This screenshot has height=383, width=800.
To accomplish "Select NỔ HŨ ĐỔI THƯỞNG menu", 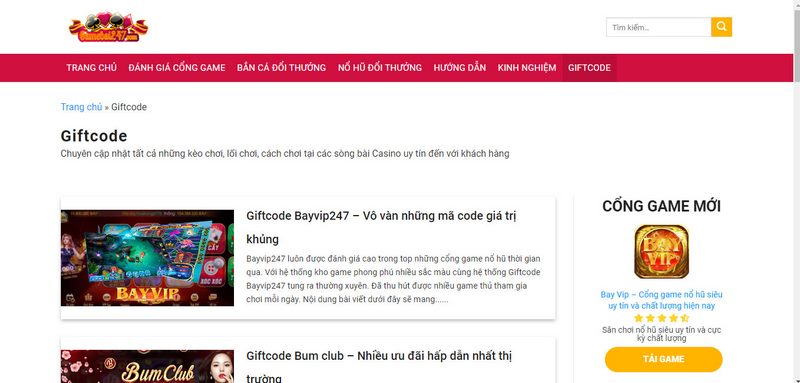I will (380, 67).
